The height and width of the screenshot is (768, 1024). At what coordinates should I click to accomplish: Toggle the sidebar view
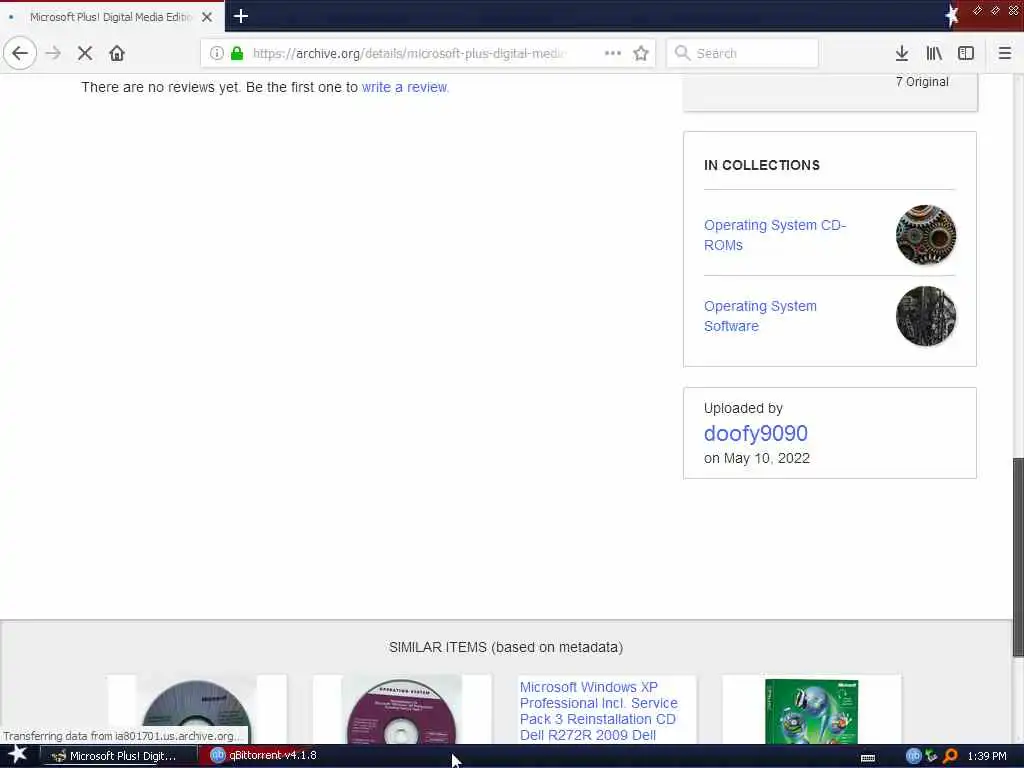tap(966, 53)
